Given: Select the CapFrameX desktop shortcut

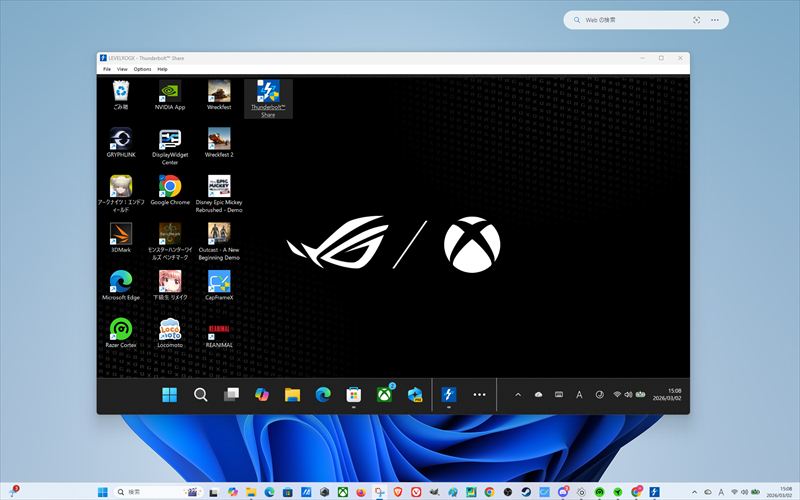Looking at the screenshot, I should 219,283.
